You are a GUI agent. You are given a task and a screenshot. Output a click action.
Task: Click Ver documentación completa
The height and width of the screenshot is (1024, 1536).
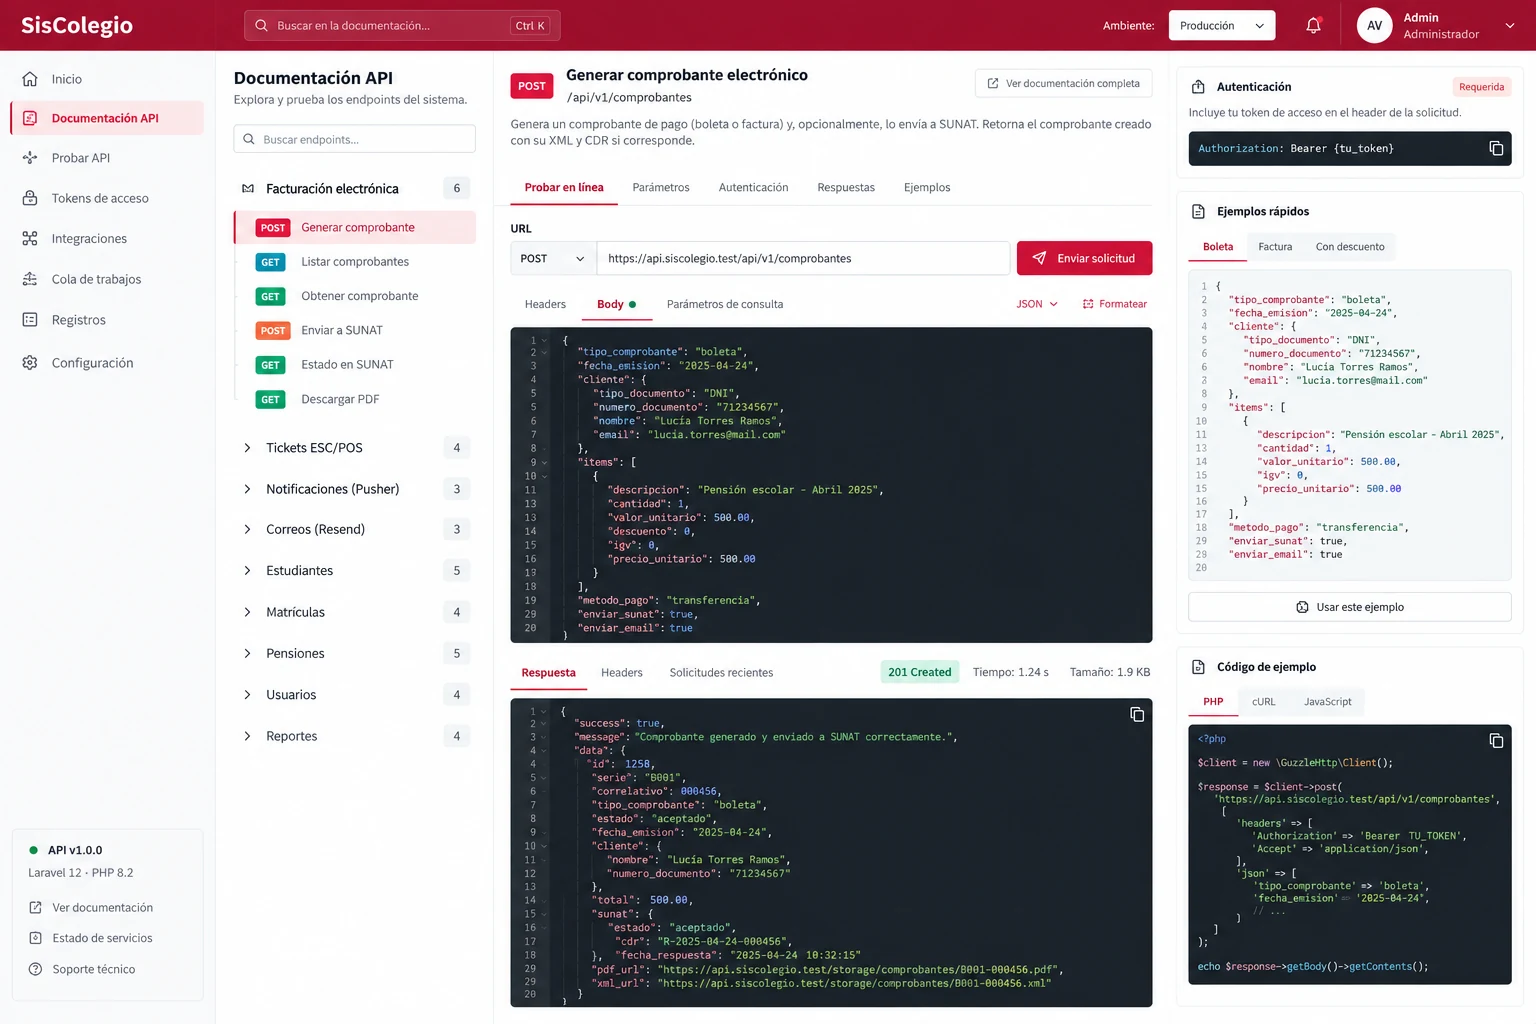coord(1063,83)
